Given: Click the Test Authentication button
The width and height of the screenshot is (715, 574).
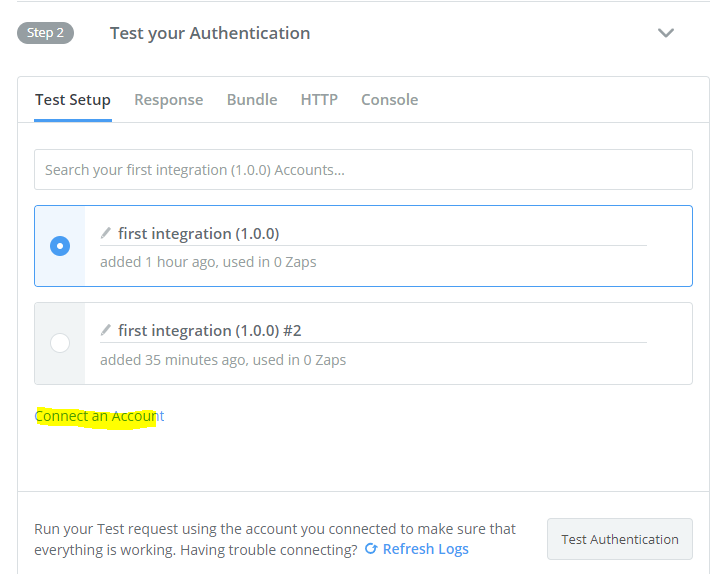Looking at the screenshot, I should pyautogui.click(x=620, y=539).
